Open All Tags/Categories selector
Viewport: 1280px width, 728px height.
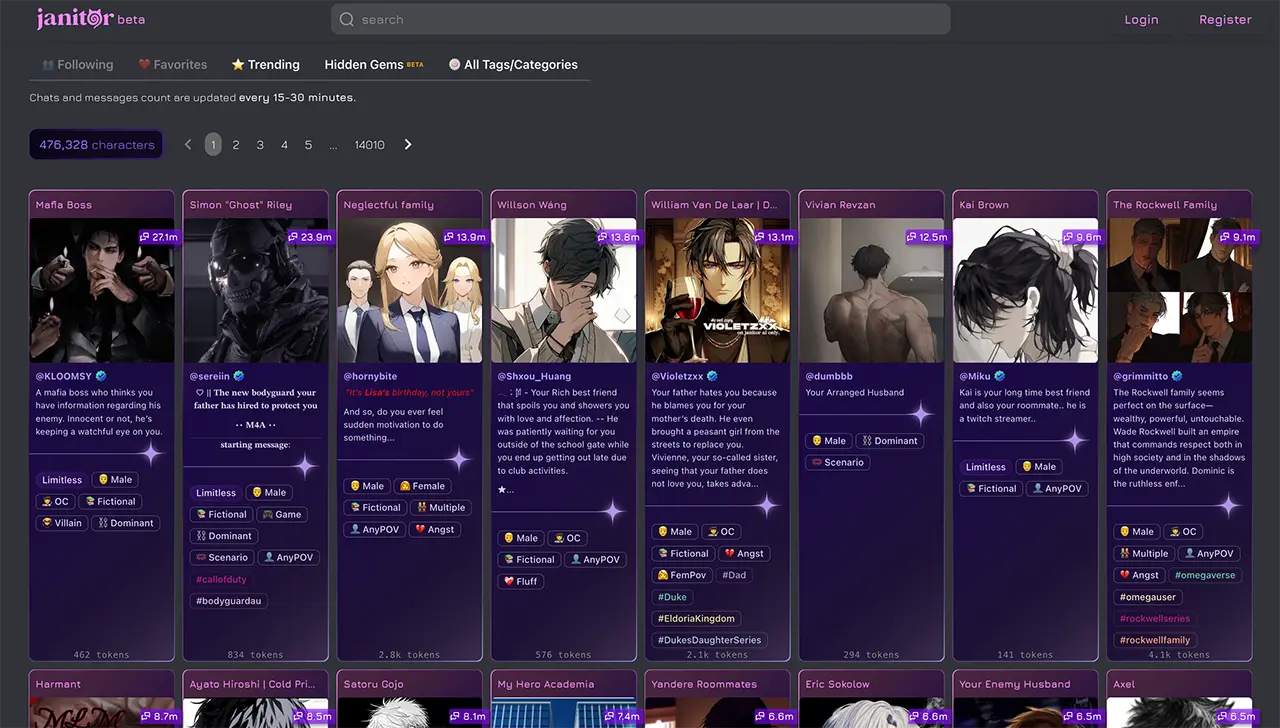coord(512,65)
